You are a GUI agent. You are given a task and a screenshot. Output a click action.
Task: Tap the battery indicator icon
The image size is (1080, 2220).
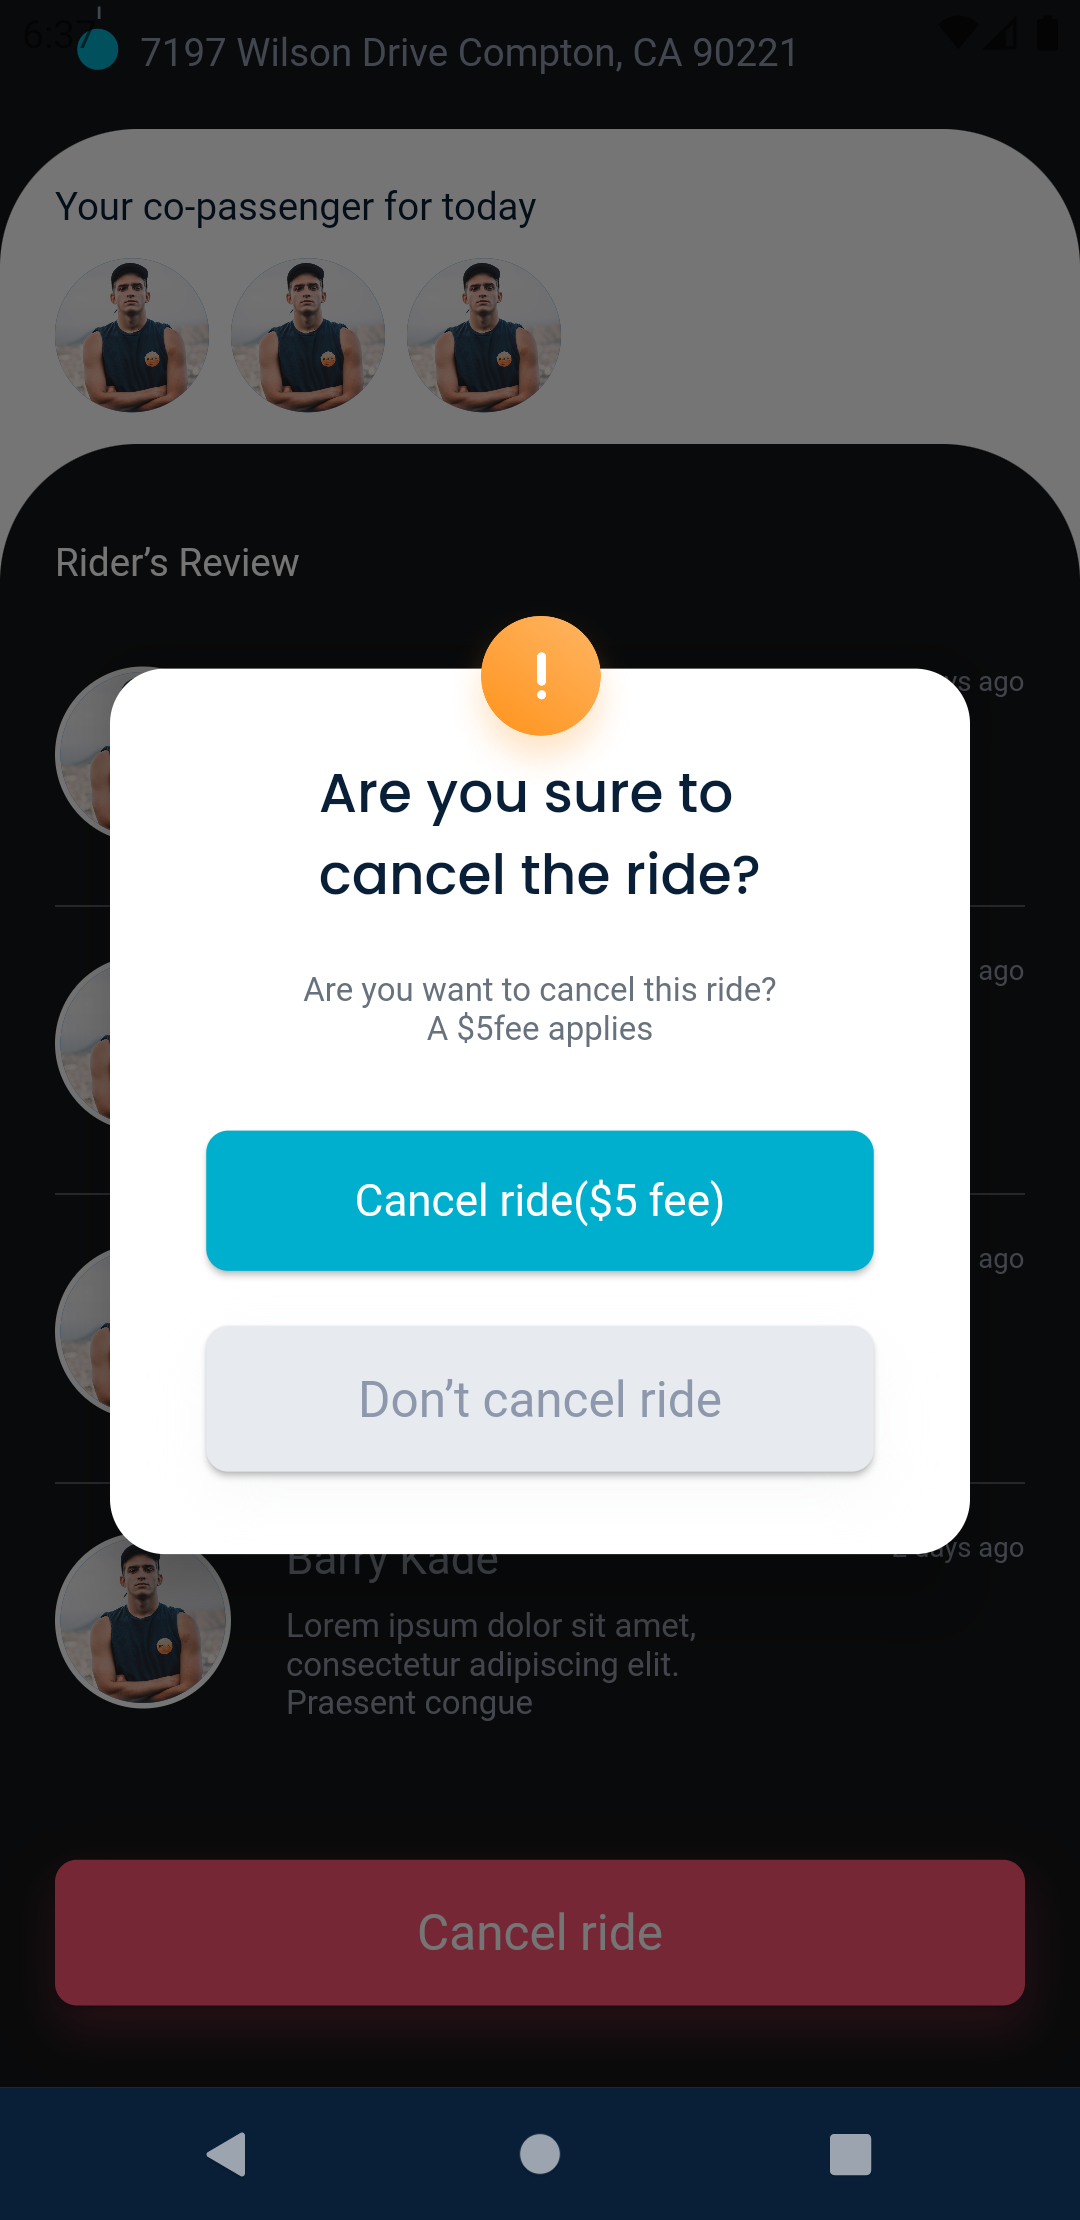pos(1047,33)
